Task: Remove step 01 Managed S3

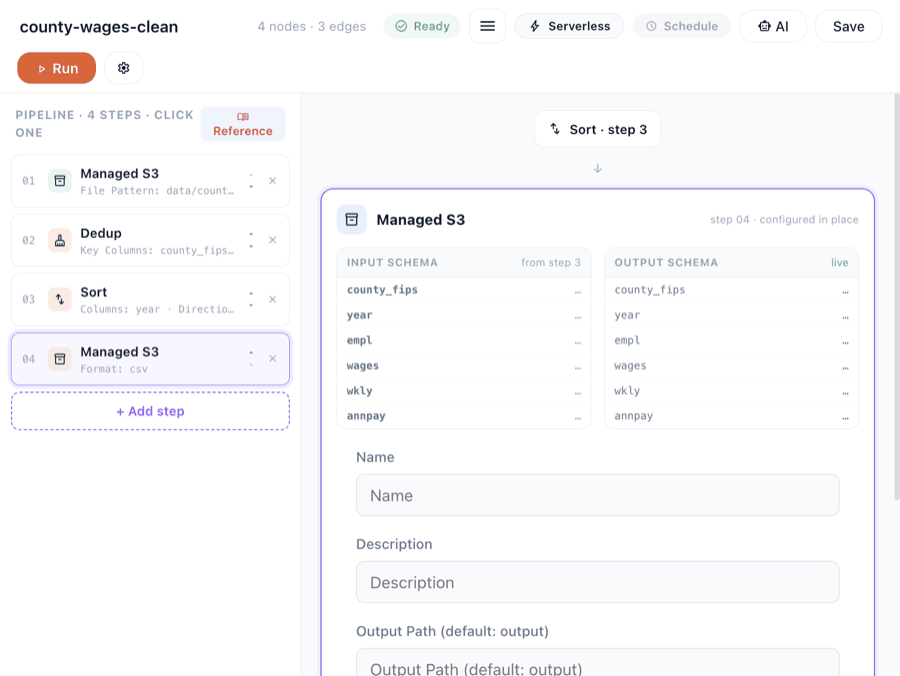Action: pyautogui.click(x=273, y=181)
